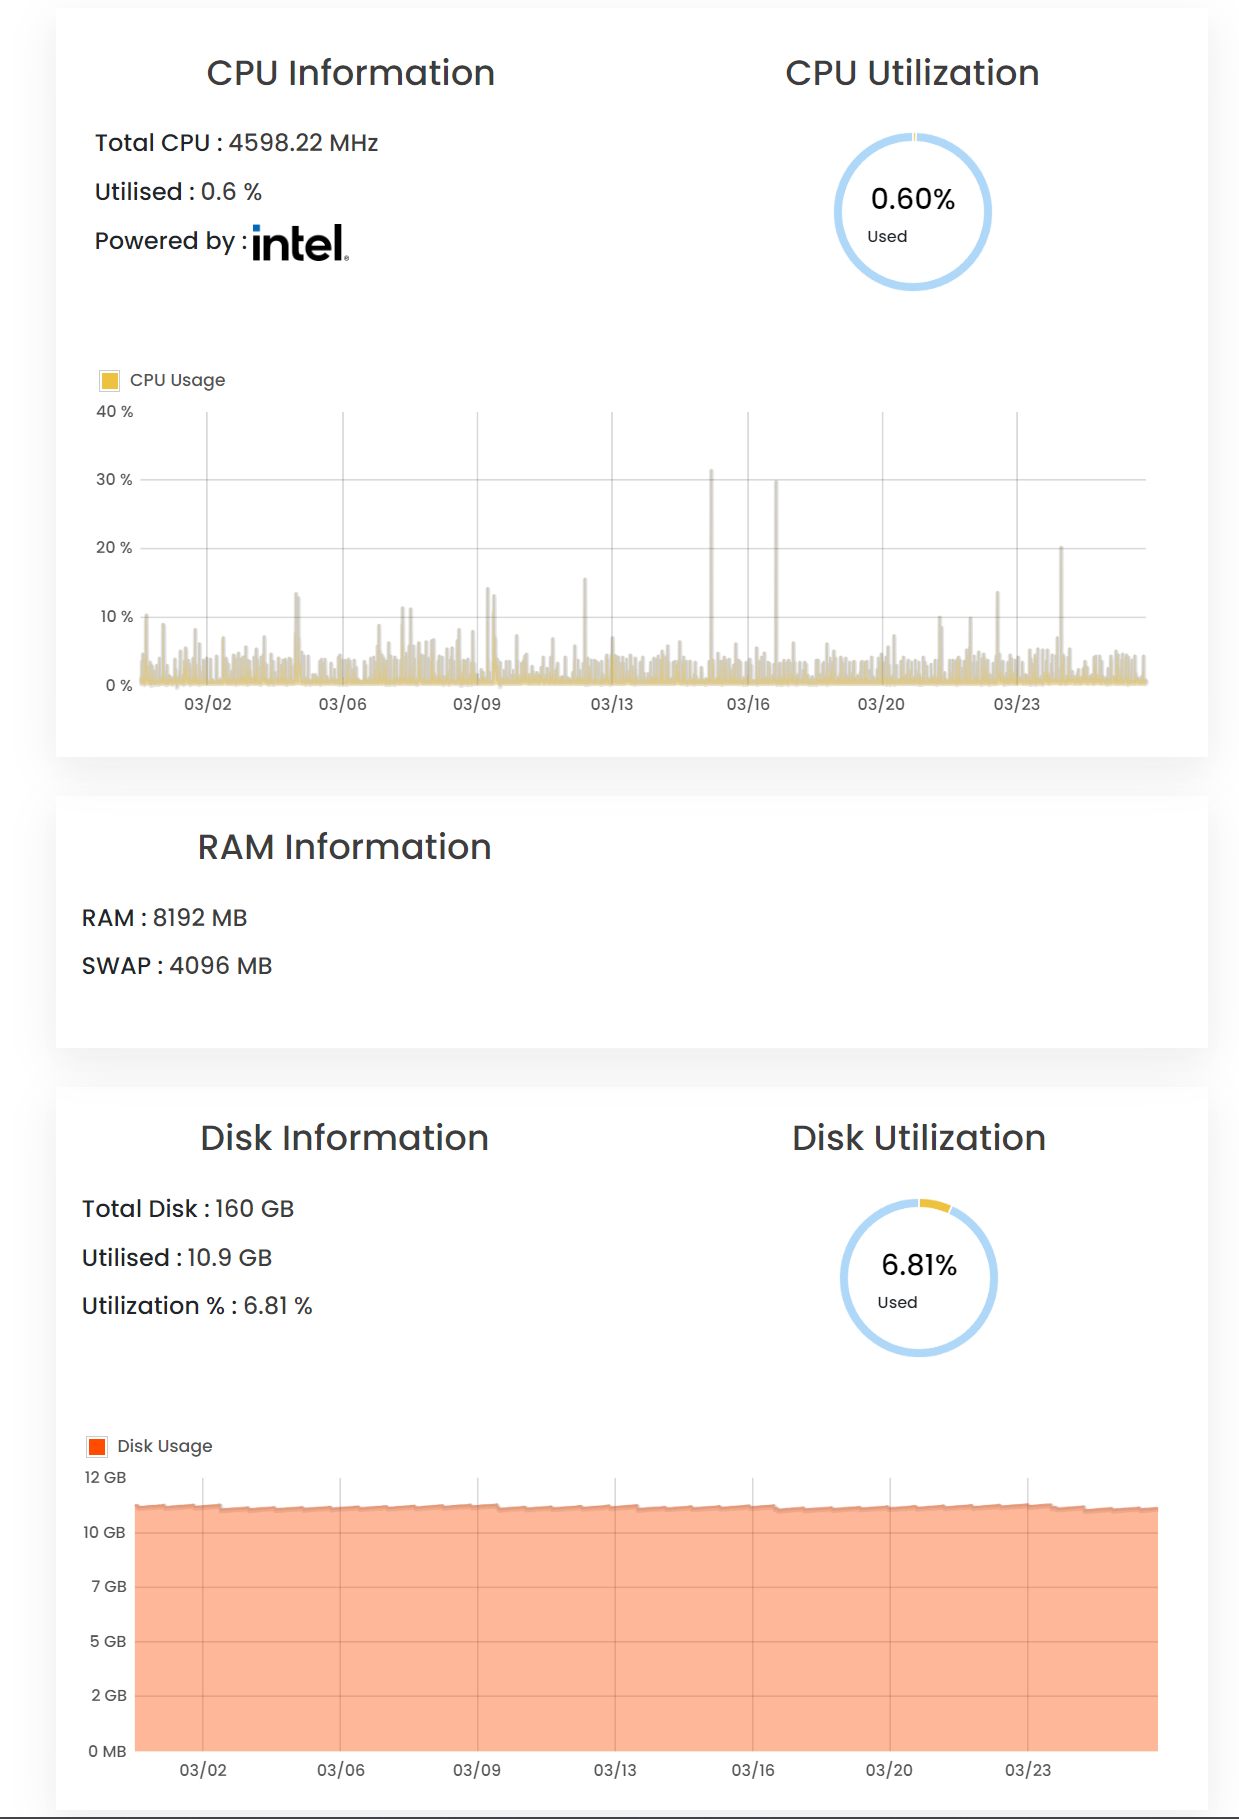Click the 03/02 label on CPU chart

(x=208, y=704)
